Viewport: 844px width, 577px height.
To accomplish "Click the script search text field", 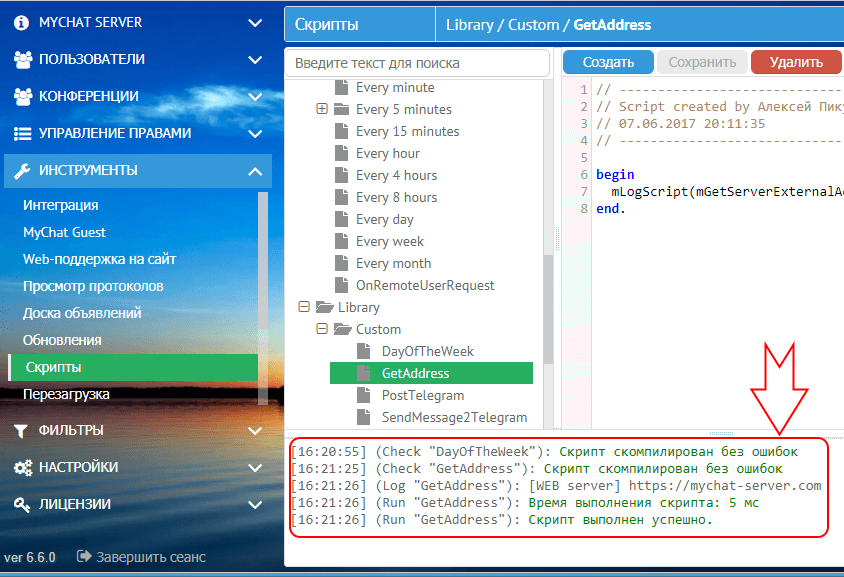I will [x=417, y=63].
